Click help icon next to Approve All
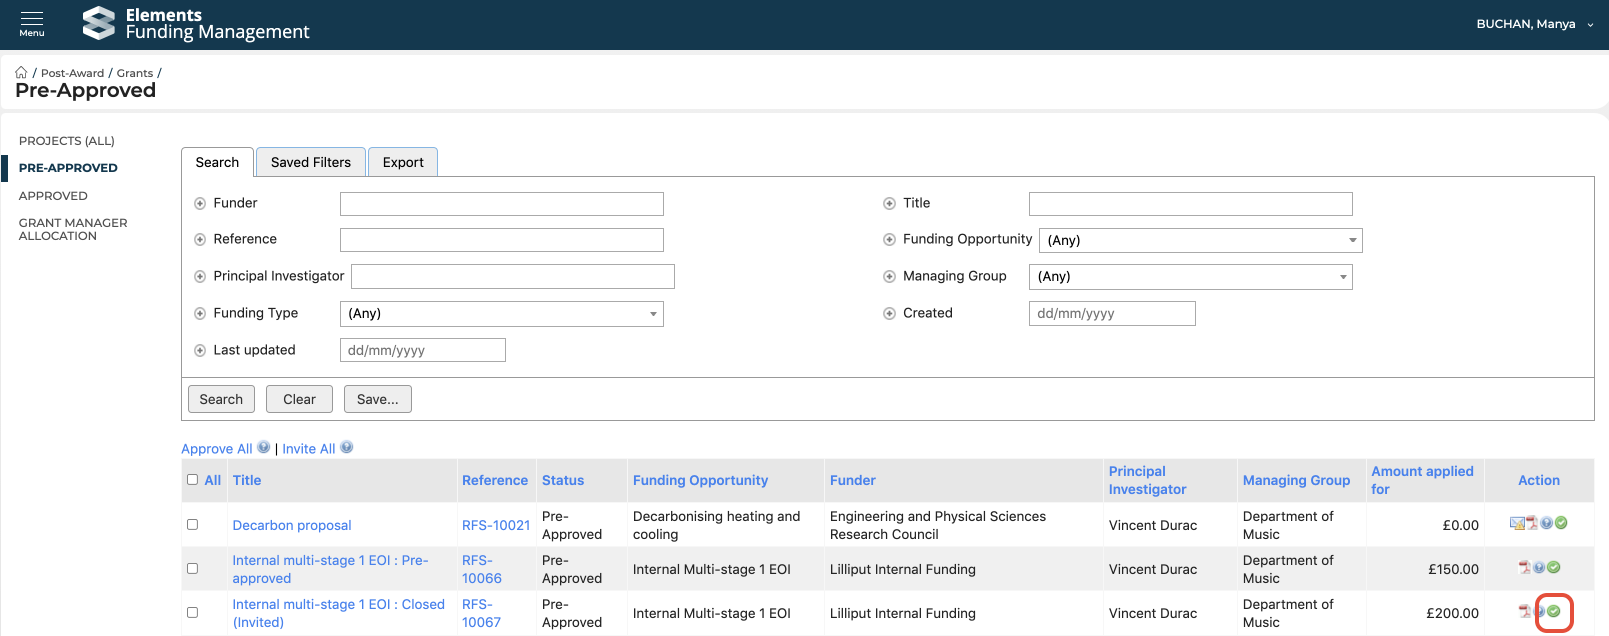Image resolution: width=1609 pixels, height=636 pixels. pyautogui.click(x=264, y=448)
